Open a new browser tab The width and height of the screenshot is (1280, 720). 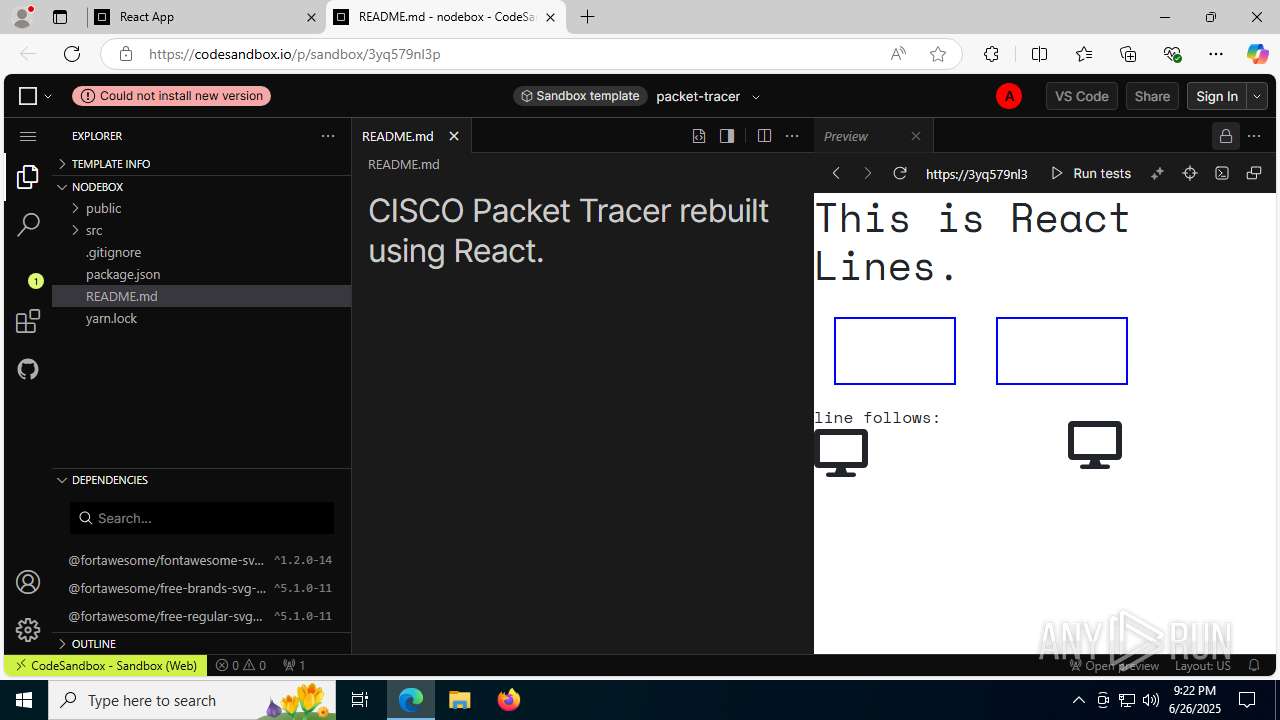click(588, 17)
